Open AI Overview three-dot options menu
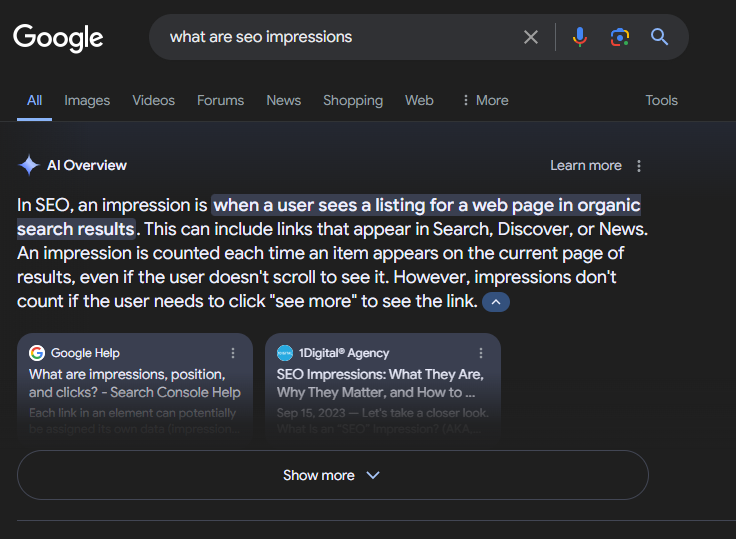Screen dimensions: 736x539 click(x=640, y=166)
